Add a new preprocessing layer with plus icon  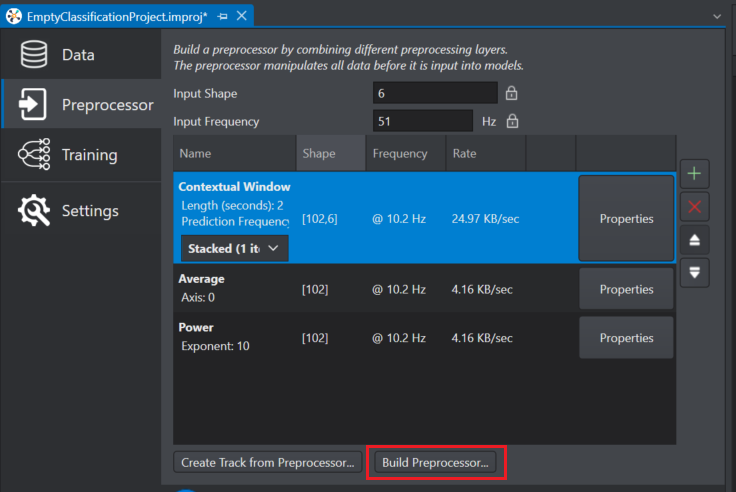pos(694,174)
